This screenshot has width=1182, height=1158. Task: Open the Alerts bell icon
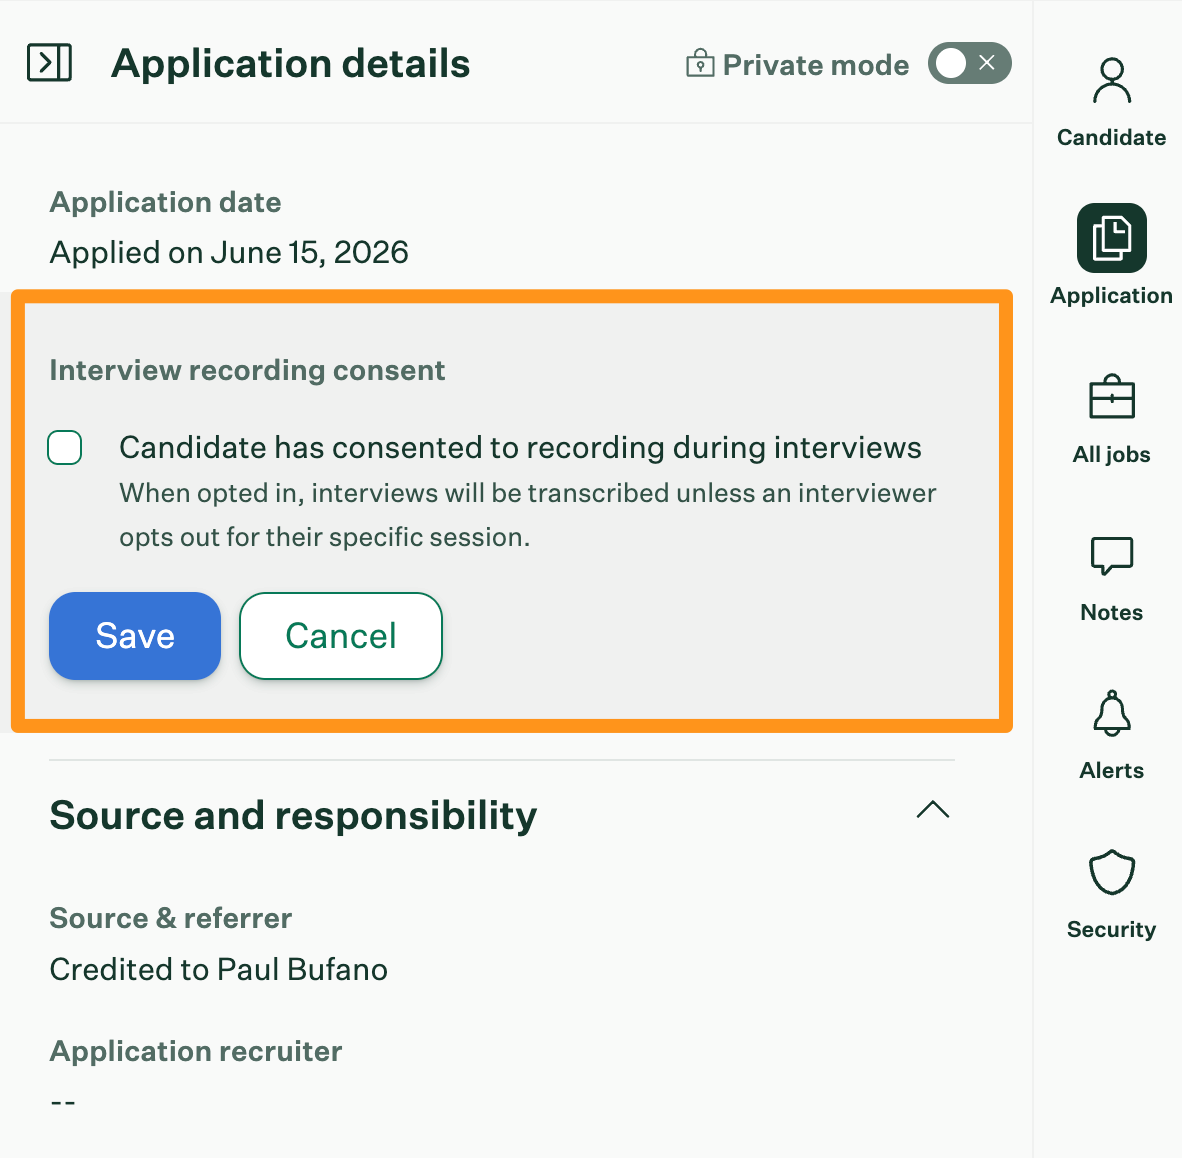pyautogui.click(x=1111, y=713)
